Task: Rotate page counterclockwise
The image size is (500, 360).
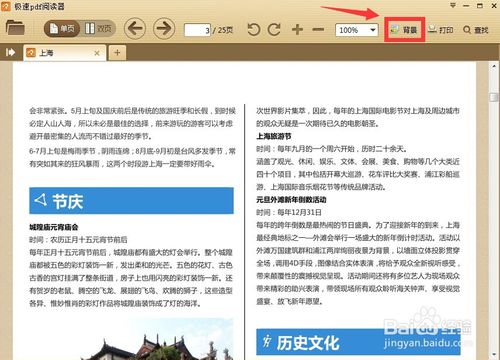Action: [254, 30]
